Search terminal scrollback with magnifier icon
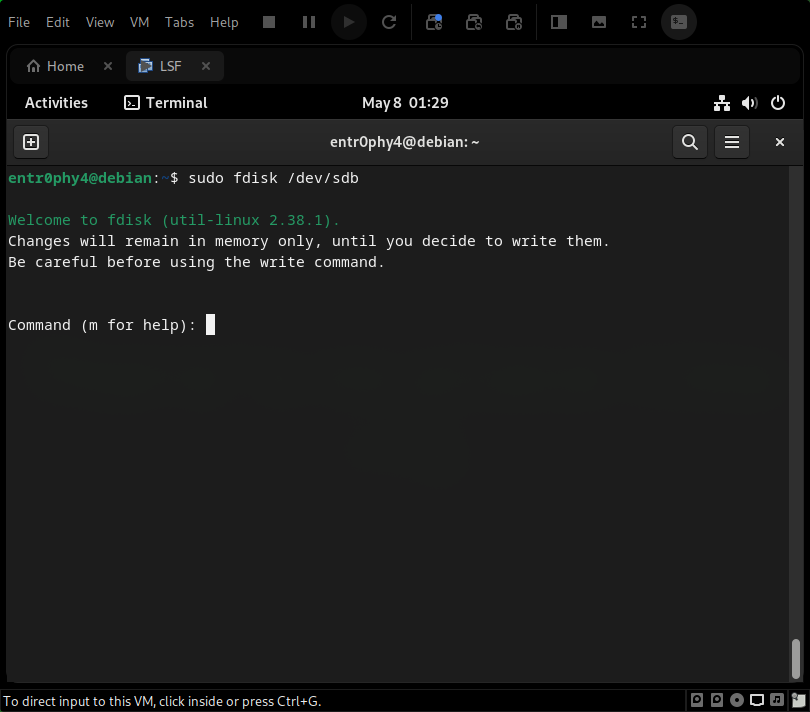 (x=689, y=142)
